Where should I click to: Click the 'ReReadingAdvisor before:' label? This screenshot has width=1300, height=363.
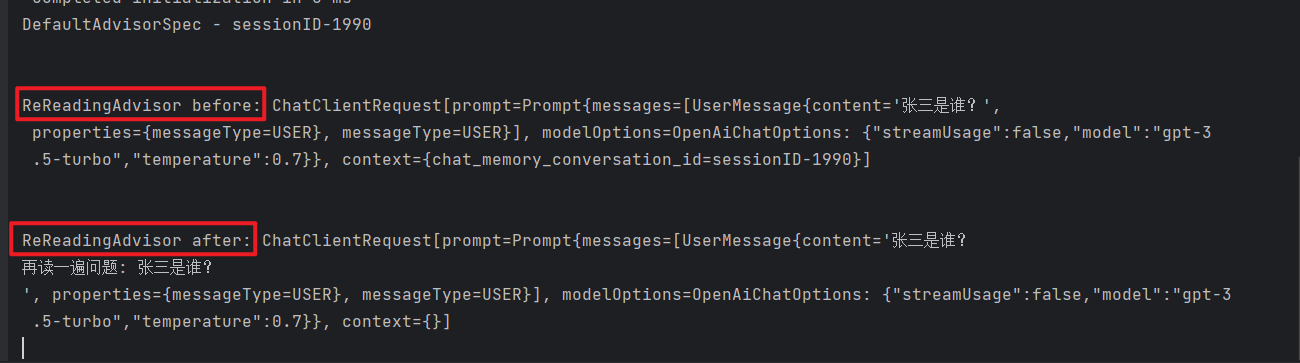[x=142, y=104]
